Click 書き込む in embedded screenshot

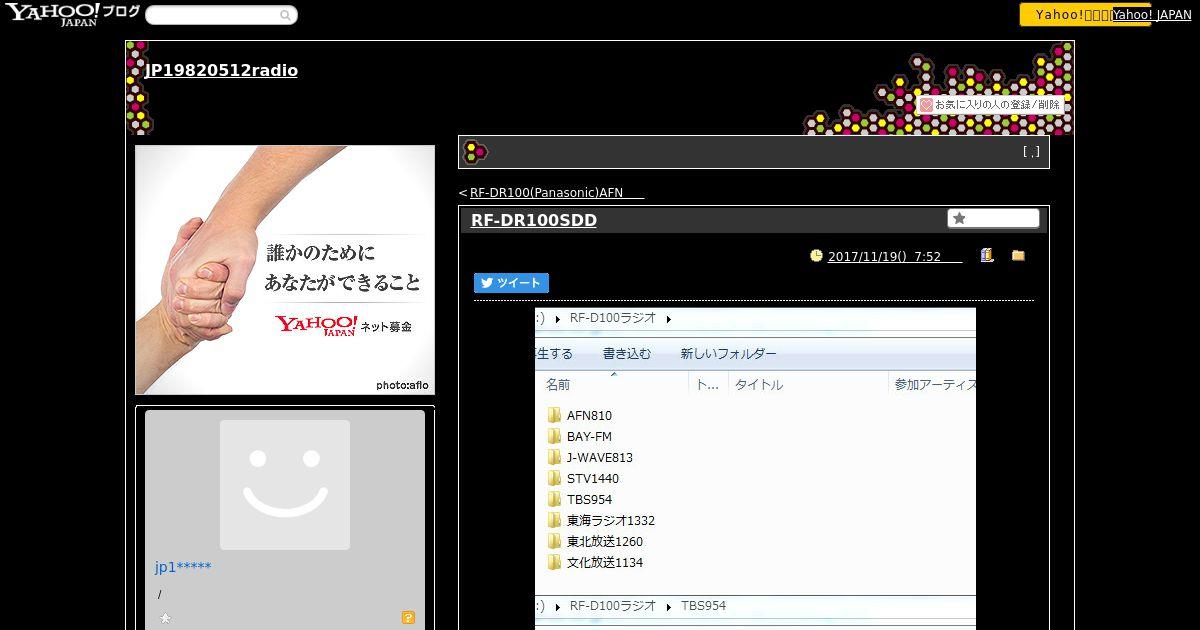[627, 354]
